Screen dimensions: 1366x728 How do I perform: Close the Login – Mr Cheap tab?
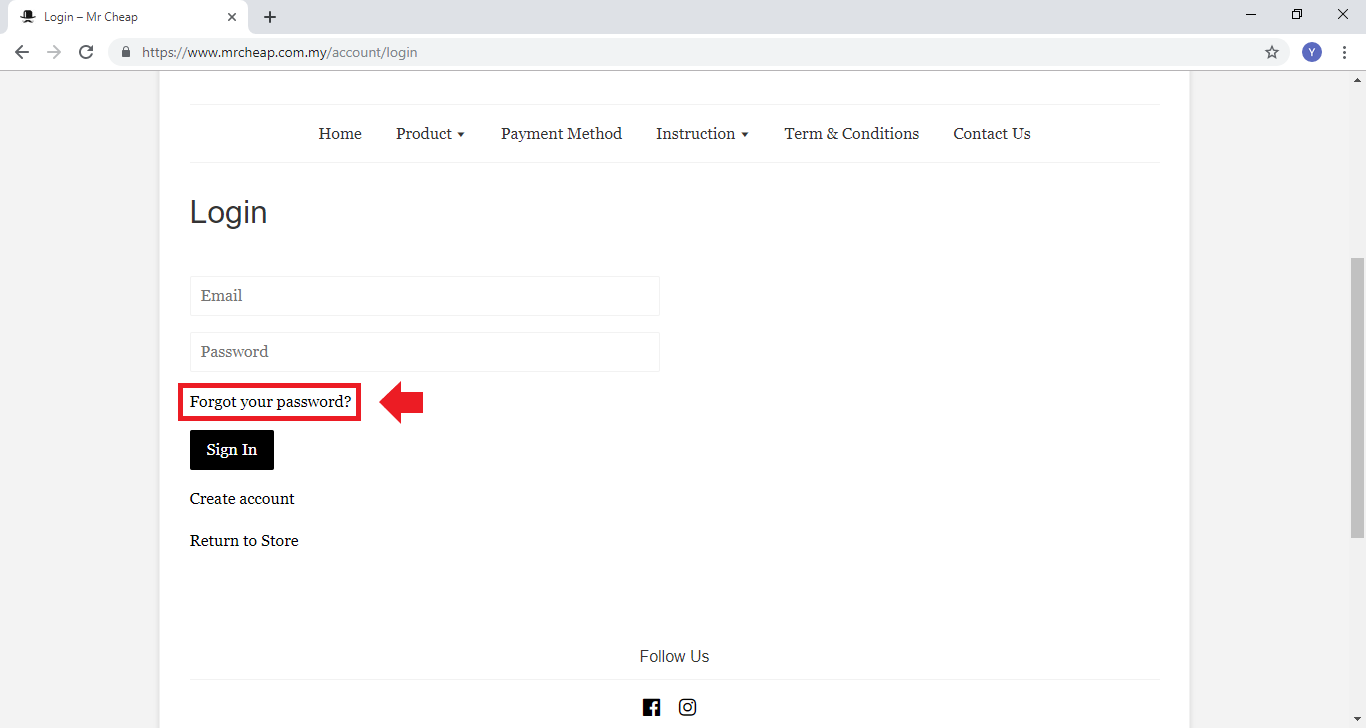232,17
